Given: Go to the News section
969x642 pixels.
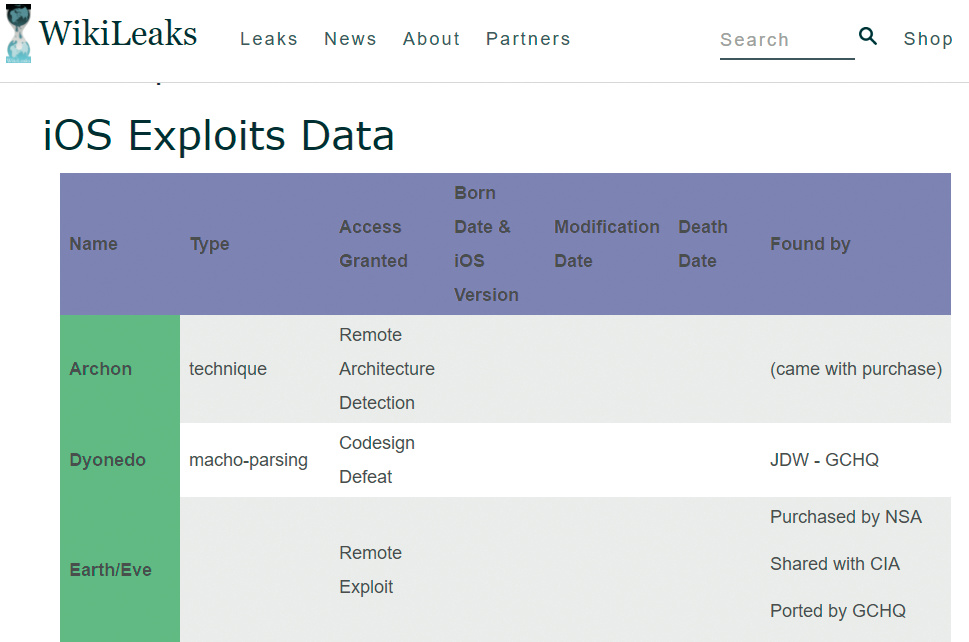Looking at the screenshot, I should [x=350, y=39].
